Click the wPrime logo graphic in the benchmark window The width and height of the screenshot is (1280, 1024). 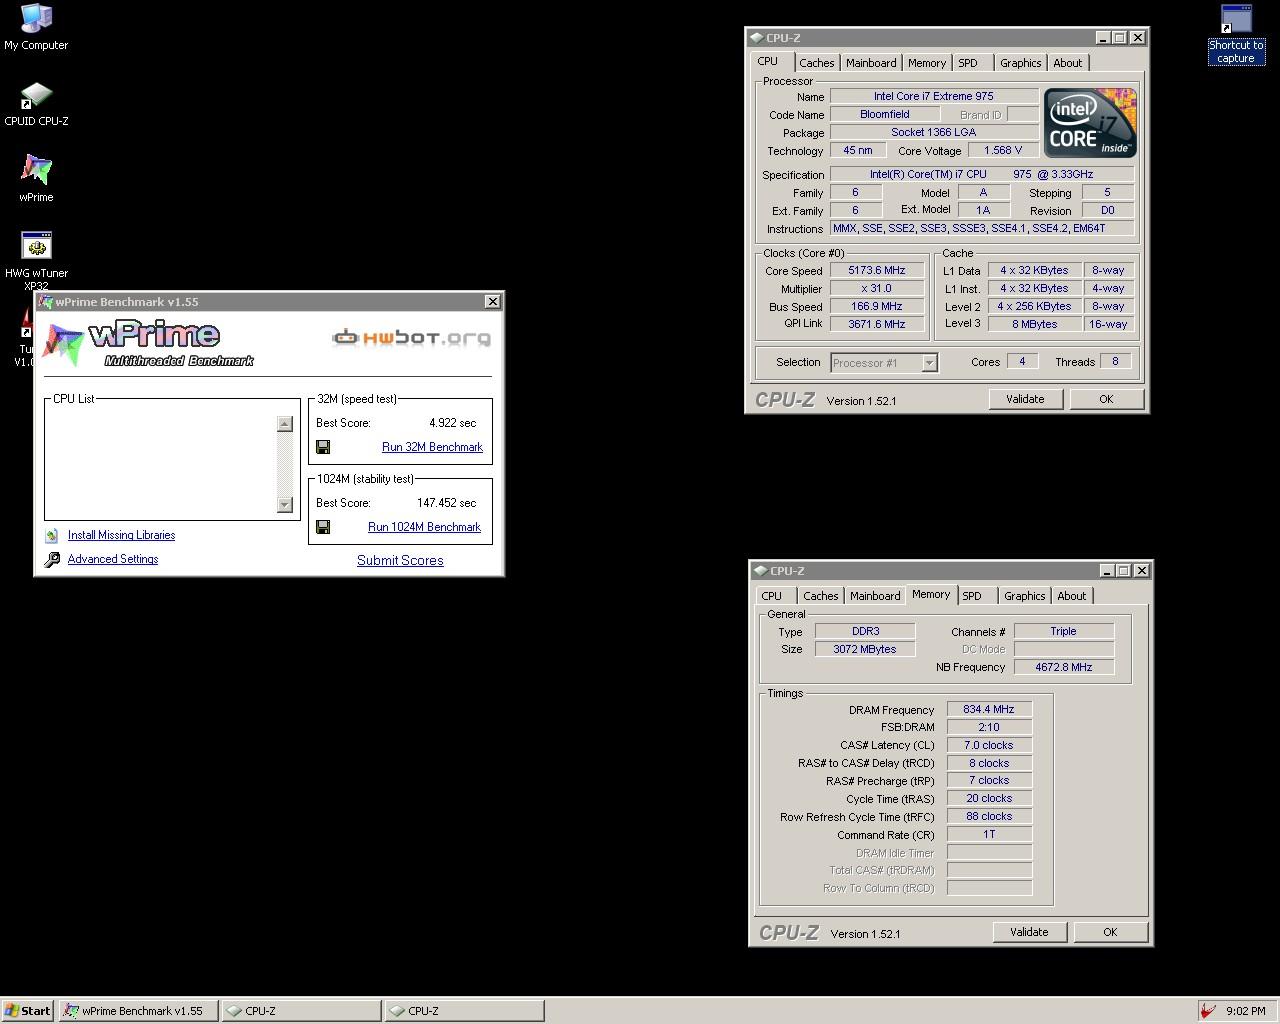(x=148, y=343)
